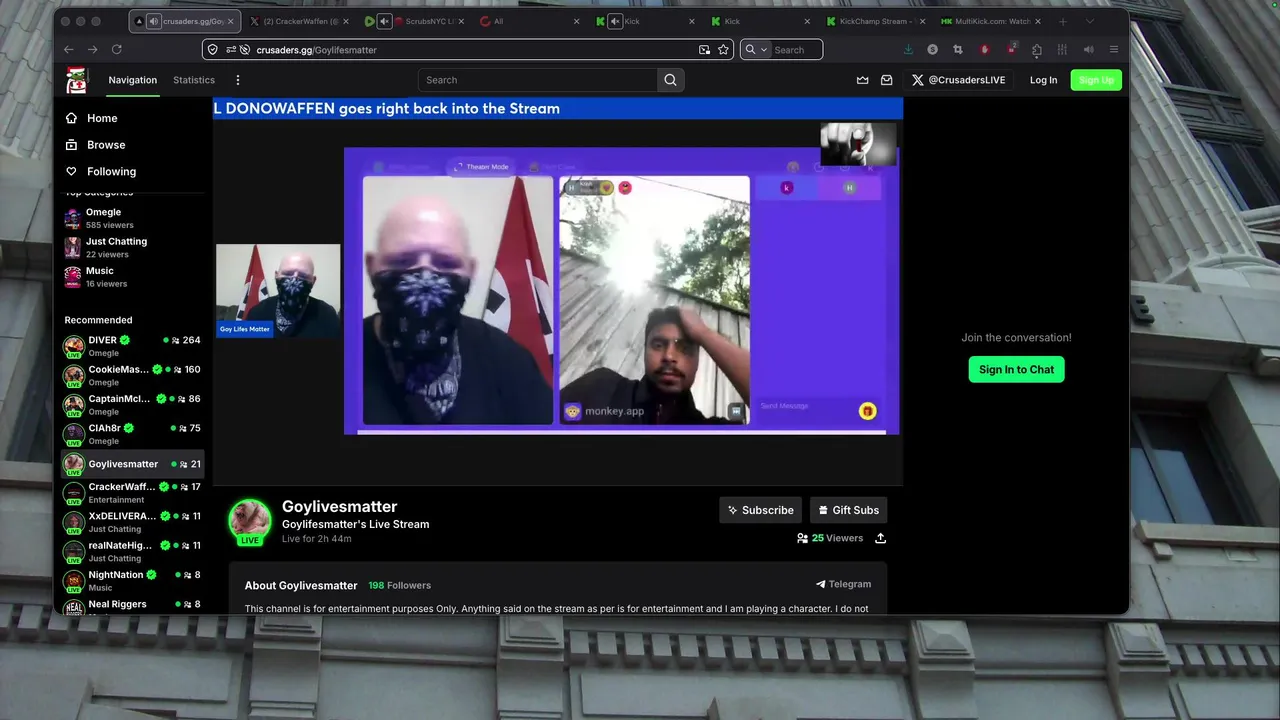Open the three-dot more options menu
Viewport: 1280px width, 720px height.
pyautogui.click(x=237, y=80)
